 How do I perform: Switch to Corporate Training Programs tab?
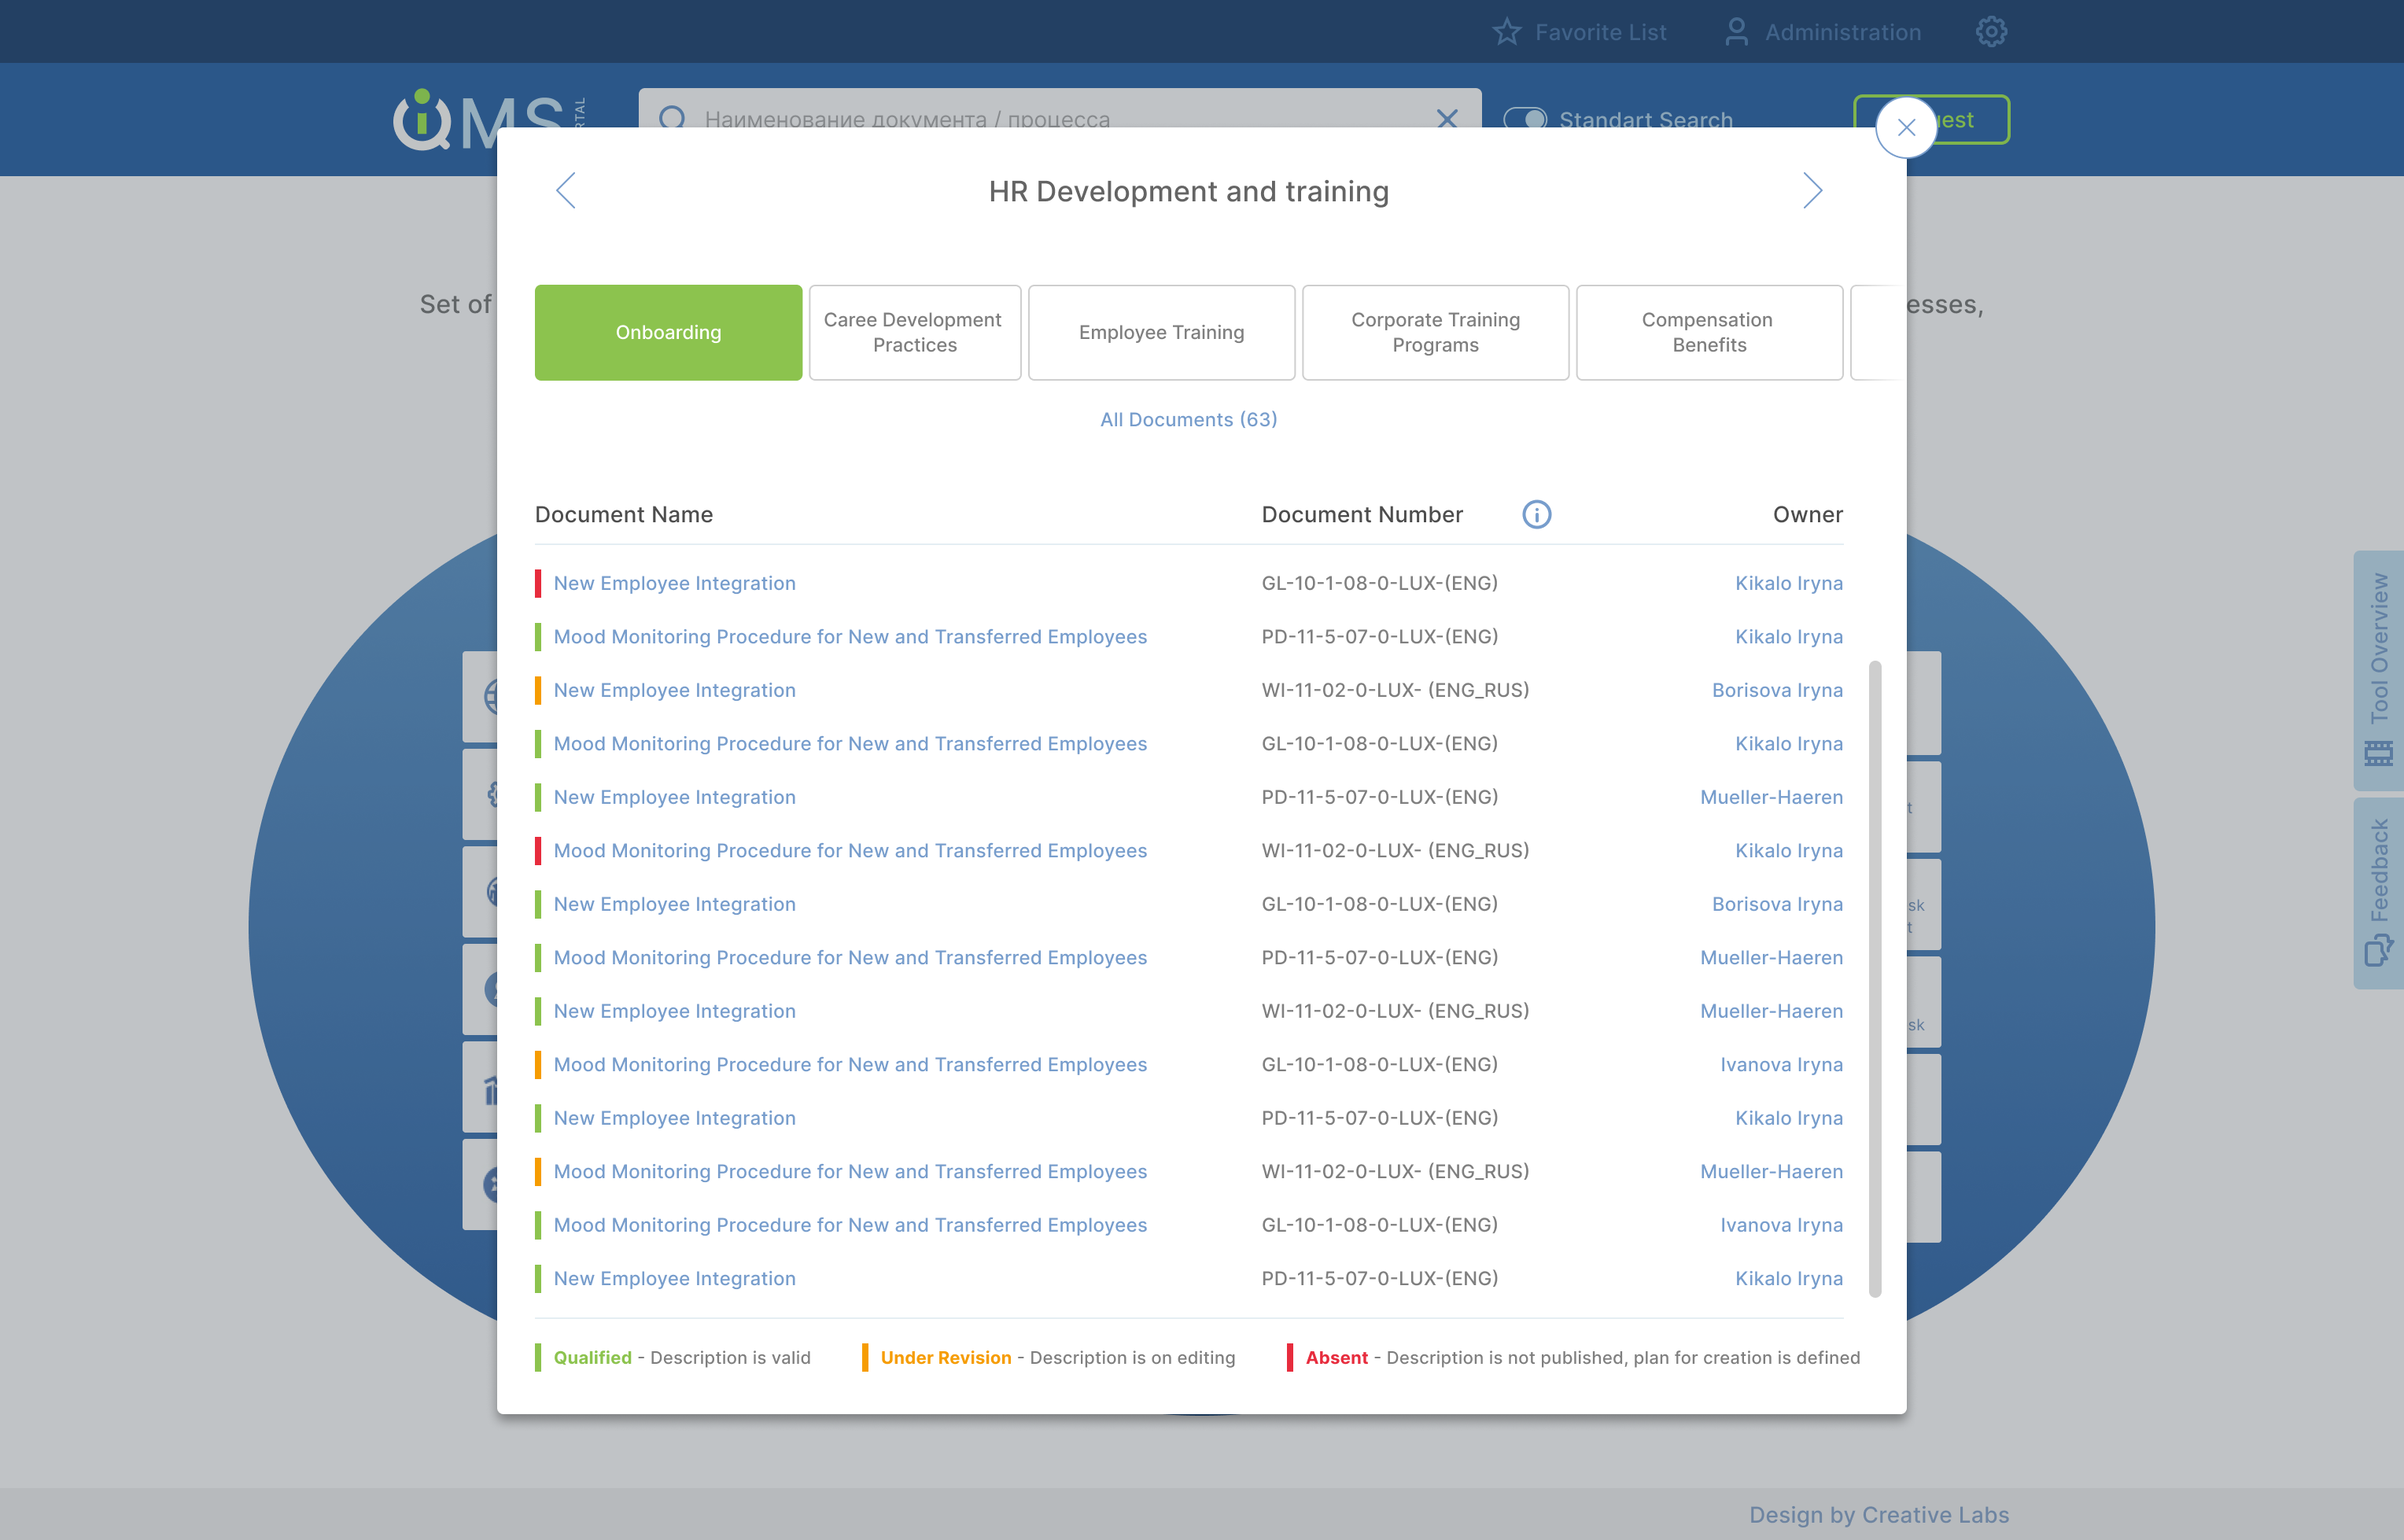pyautogui.click(x=1434, y=332)
